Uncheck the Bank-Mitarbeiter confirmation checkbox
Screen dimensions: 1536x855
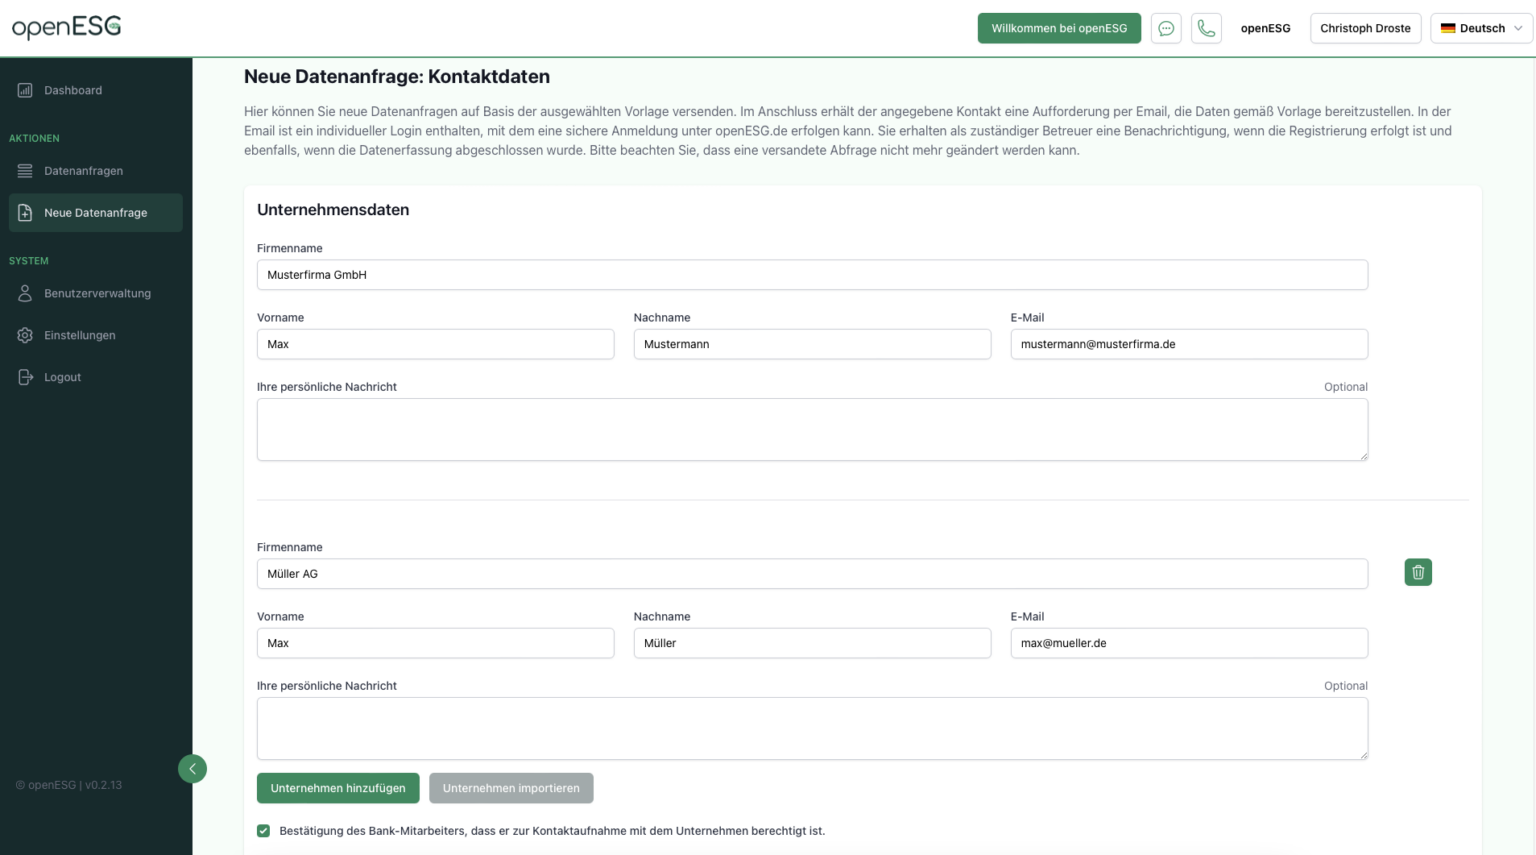click(263, 831)
